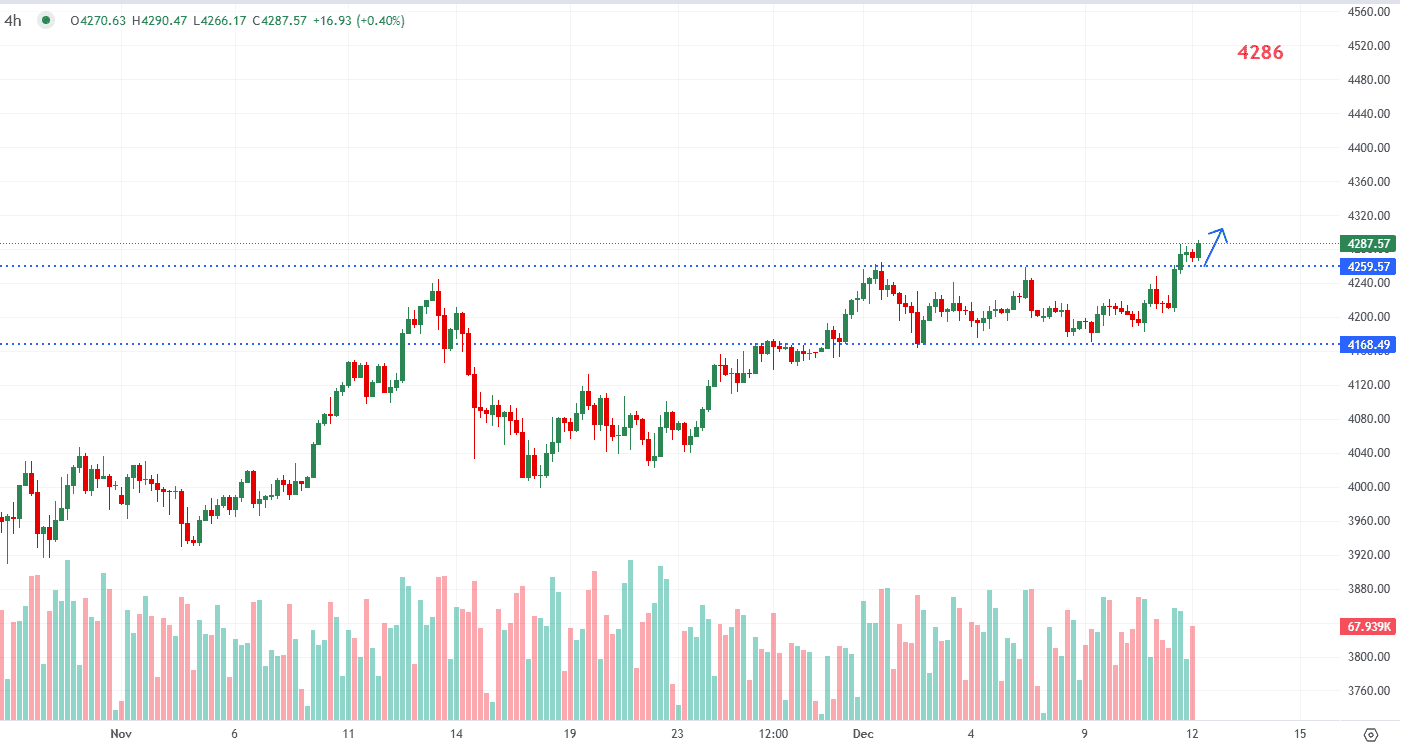The image size is (1401, 746).
Task: Click the green 4287.57 current price label
Action: [x=1369, y=244]
